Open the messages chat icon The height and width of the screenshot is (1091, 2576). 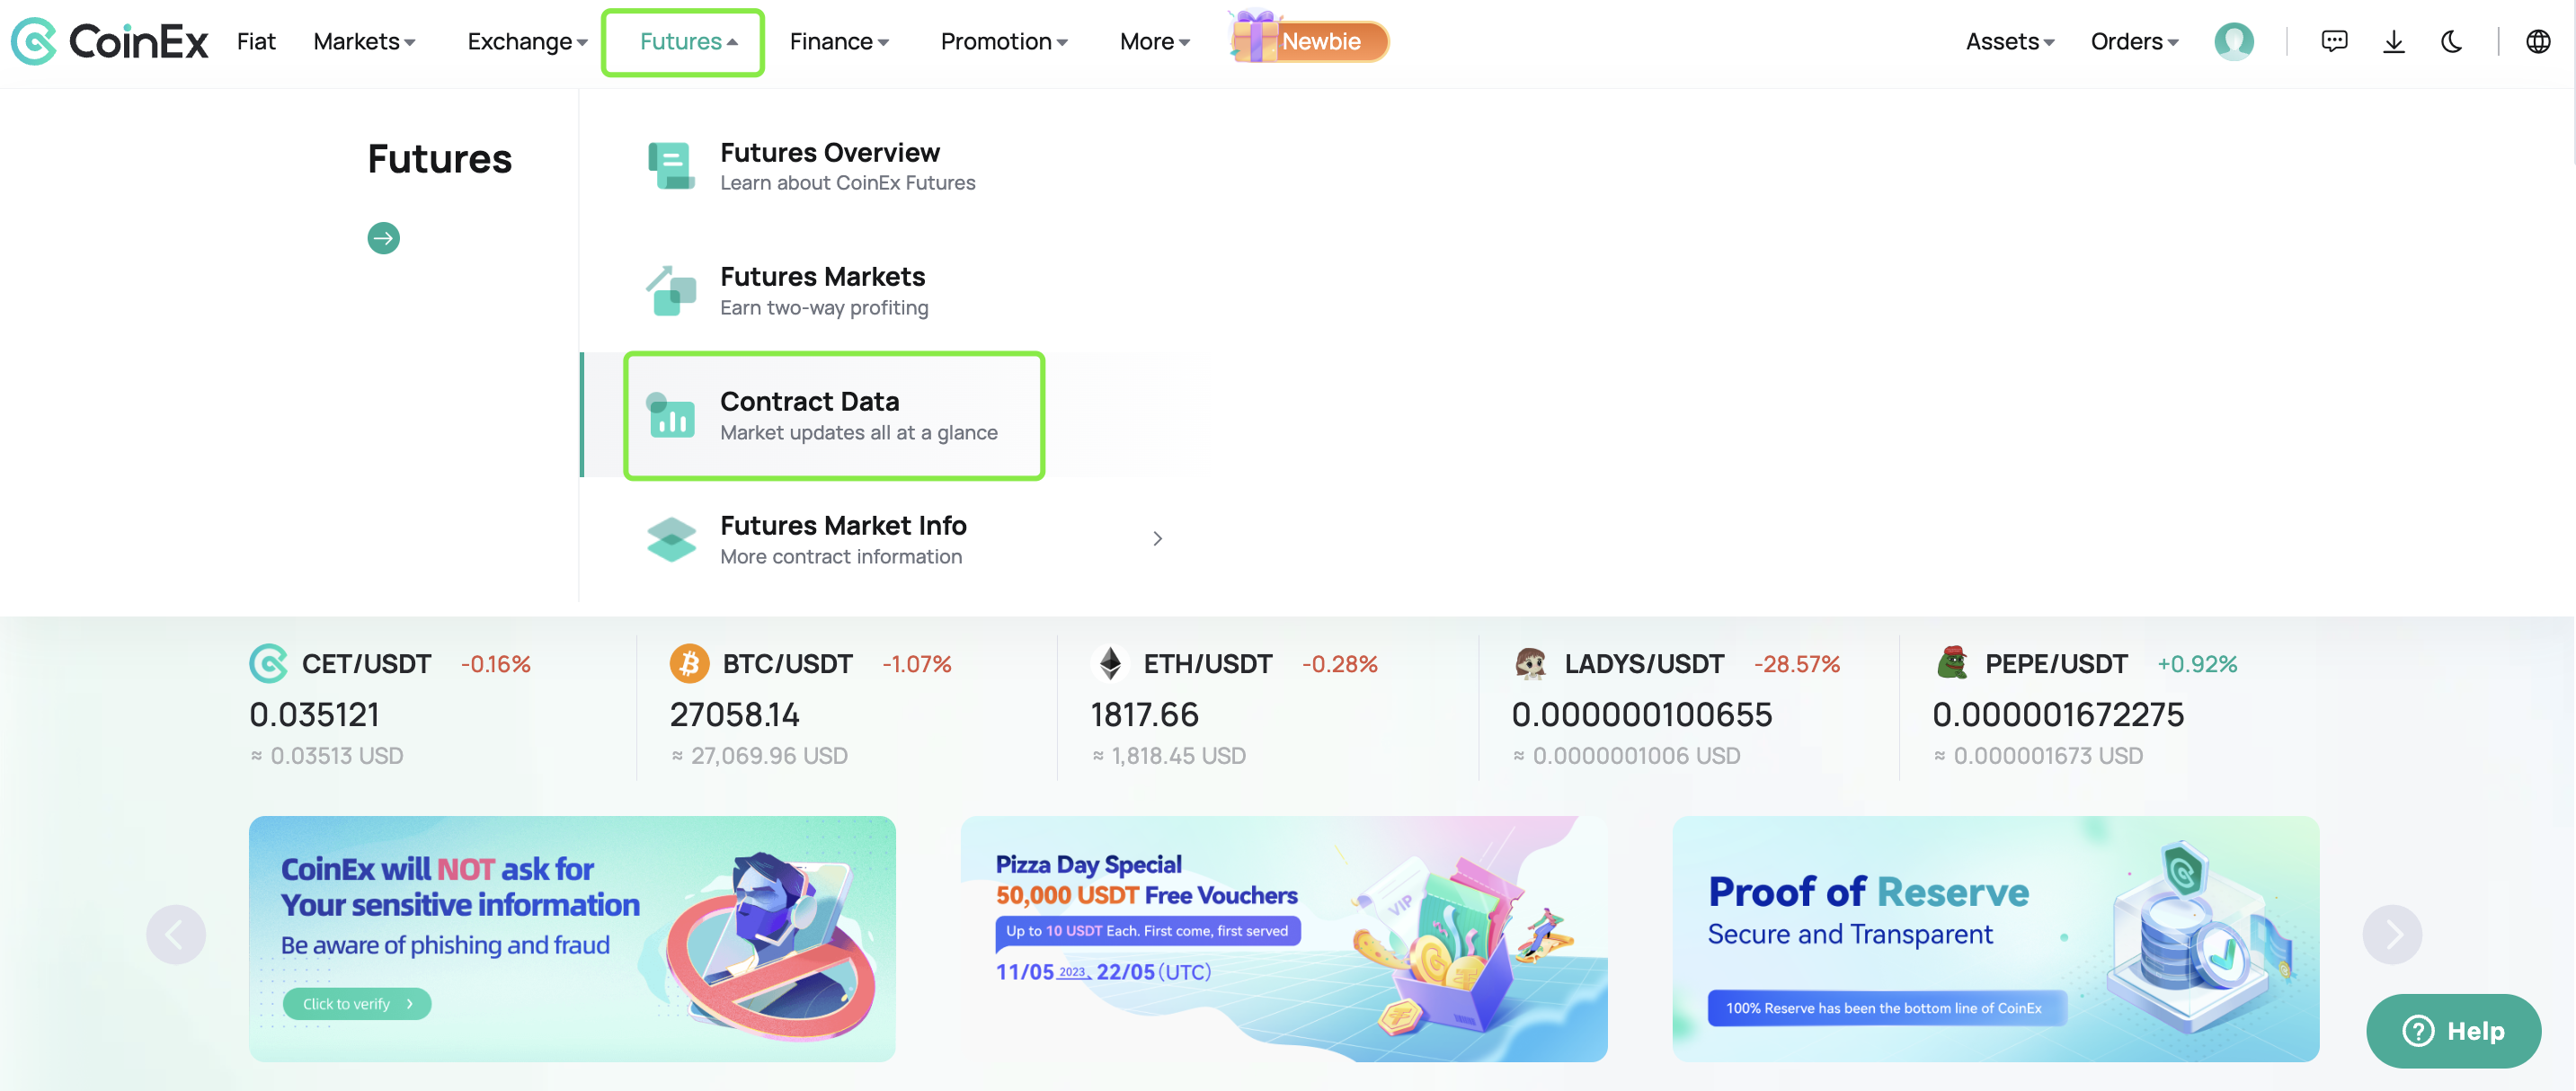[x=2333, y=41]
